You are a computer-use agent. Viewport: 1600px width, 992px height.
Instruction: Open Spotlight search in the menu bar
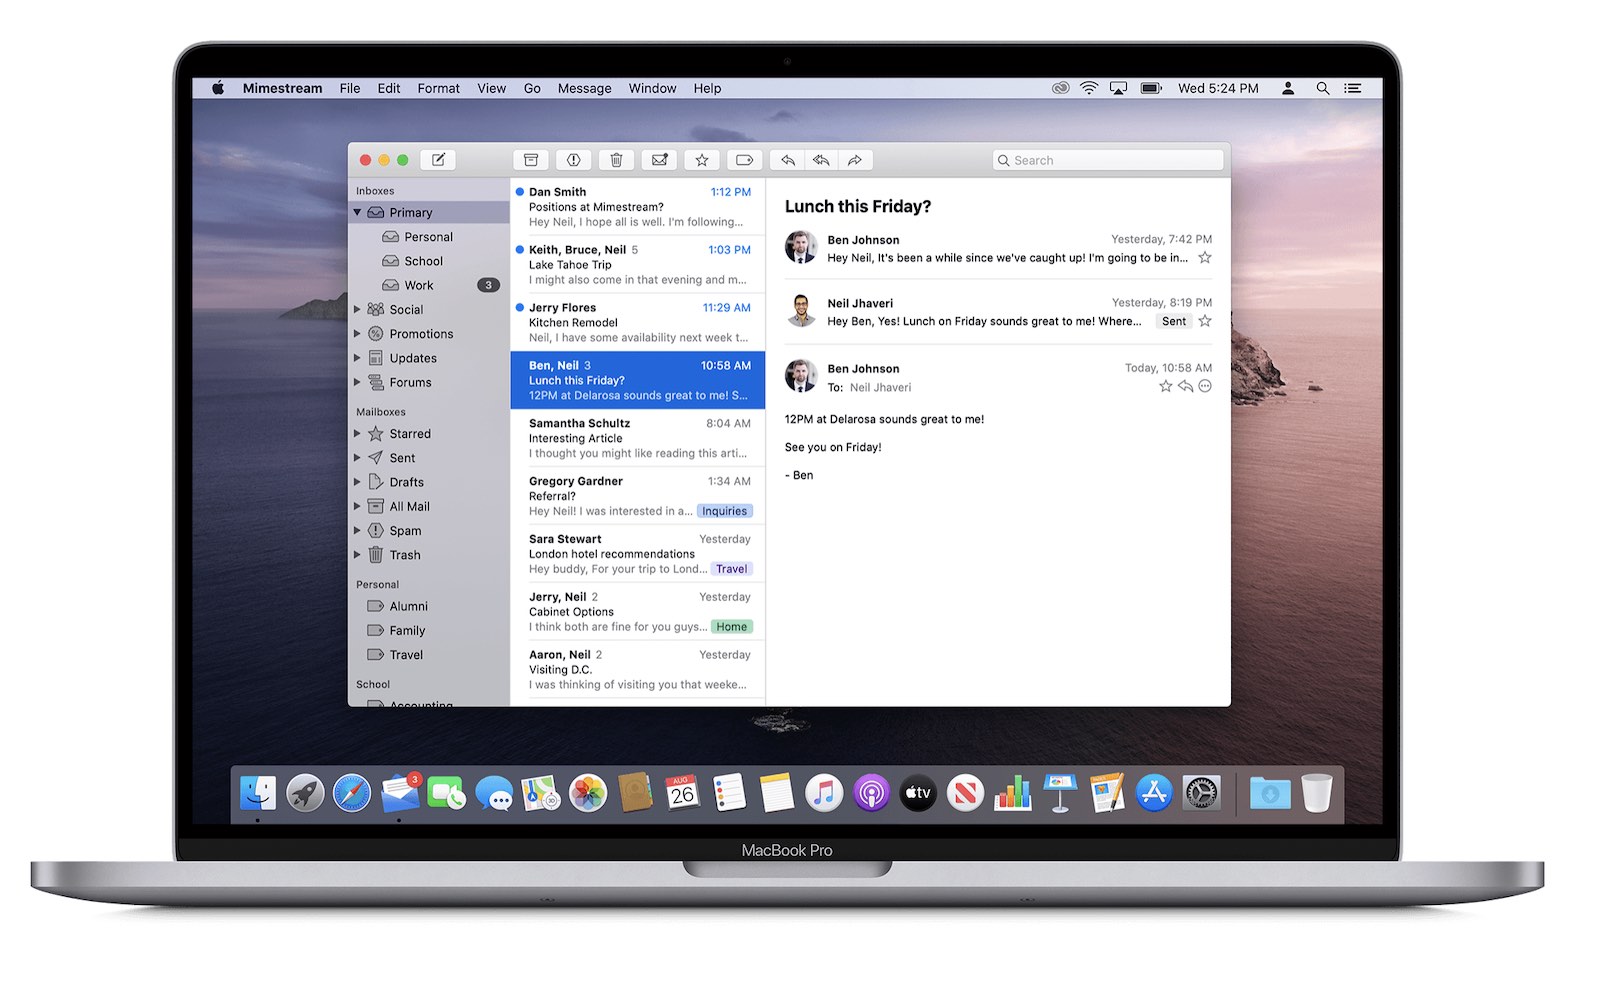pos(1322,88)
